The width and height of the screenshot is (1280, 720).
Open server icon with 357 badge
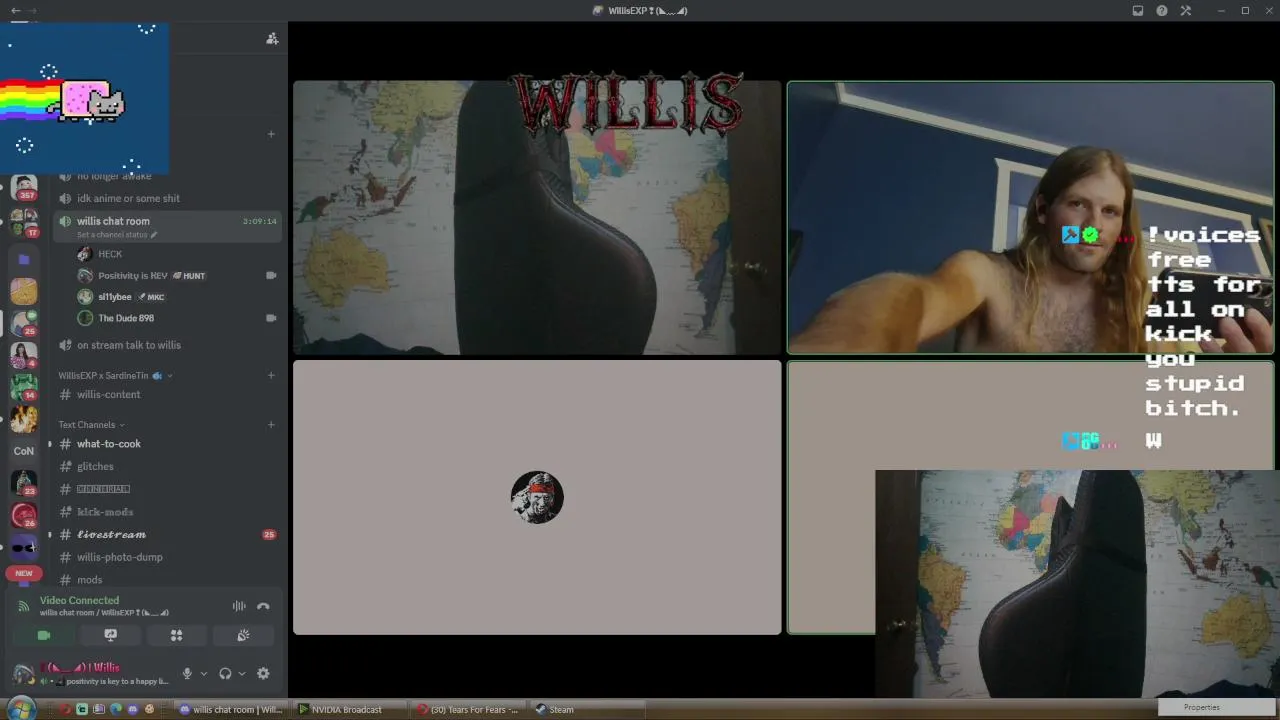(24, 187)
